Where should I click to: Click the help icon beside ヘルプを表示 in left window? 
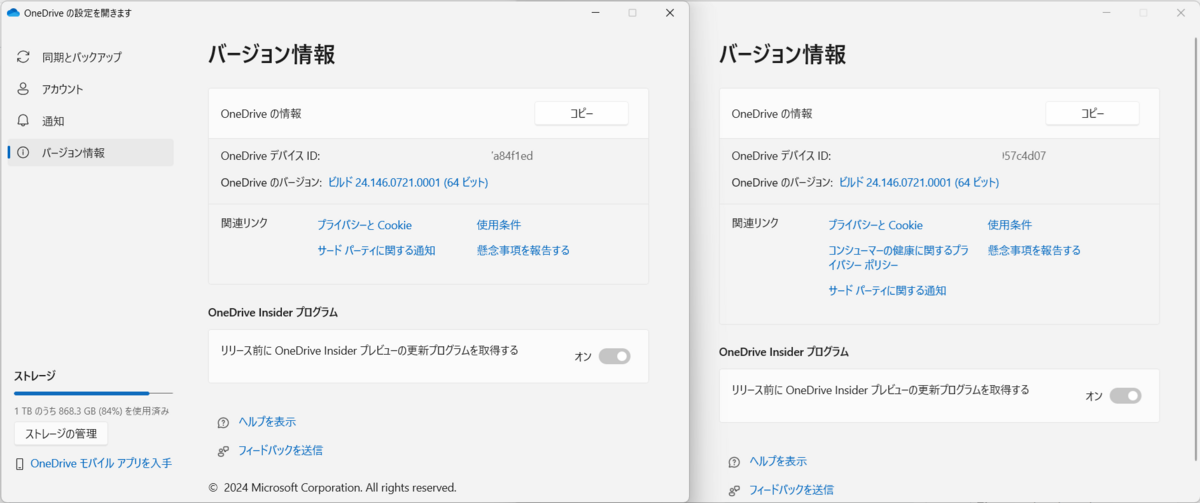click(224, 422)
